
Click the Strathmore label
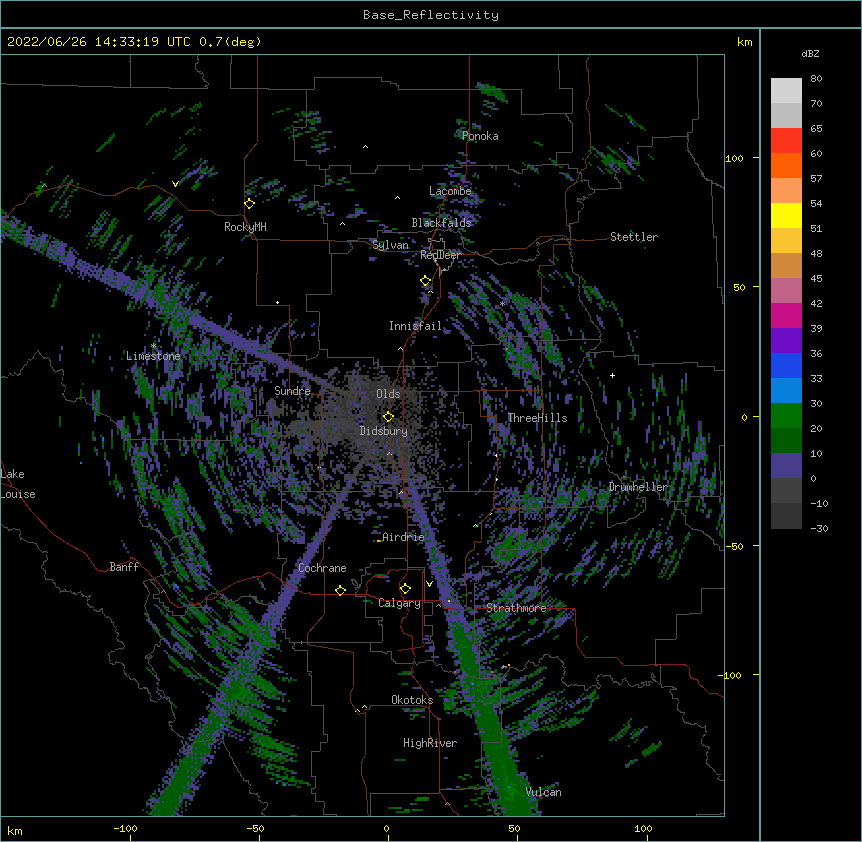coord(516,608)
